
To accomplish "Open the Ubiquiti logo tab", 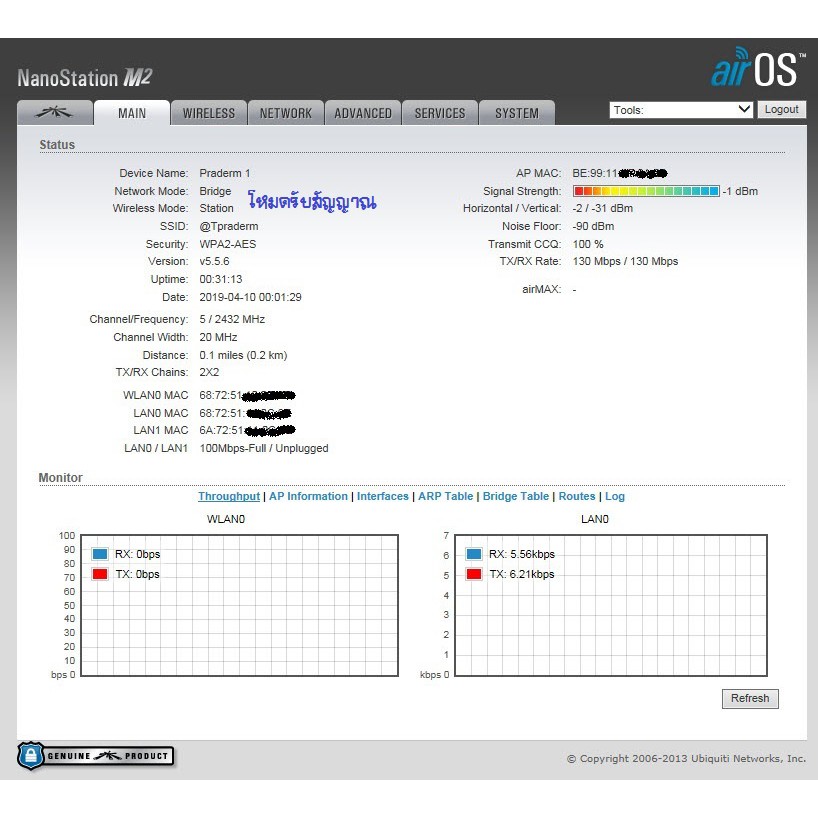I will (x=54, y=113).
